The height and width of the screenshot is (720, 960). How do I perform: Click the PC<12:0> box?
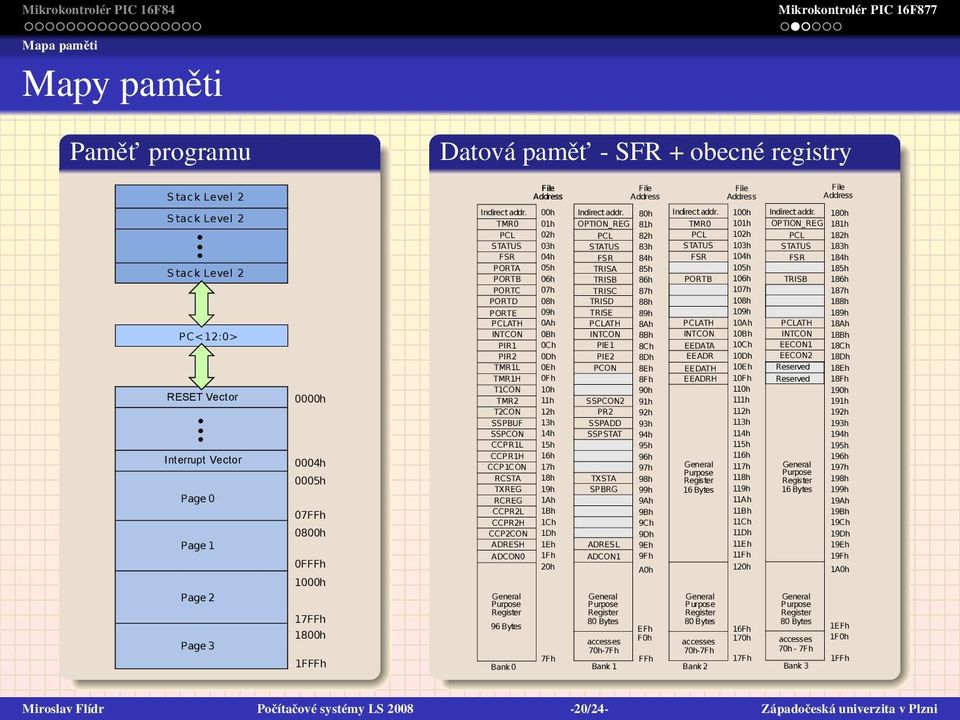point(201,336)
